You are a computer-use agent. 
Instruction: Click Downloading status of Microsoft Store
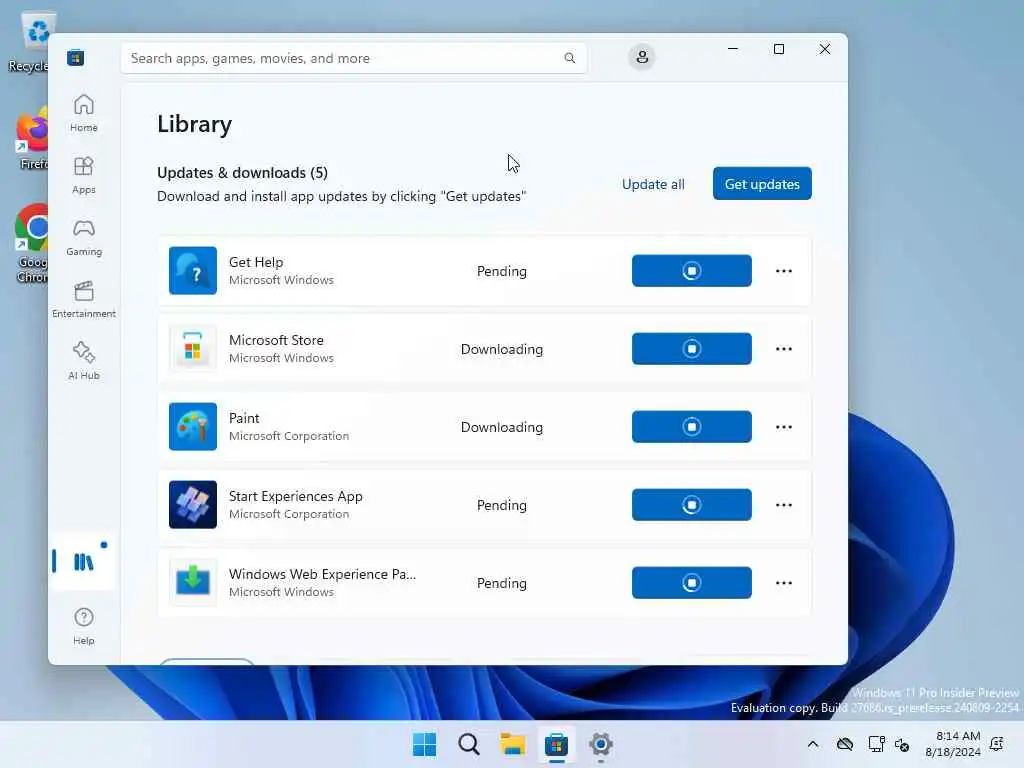click(x=502, y=349)
